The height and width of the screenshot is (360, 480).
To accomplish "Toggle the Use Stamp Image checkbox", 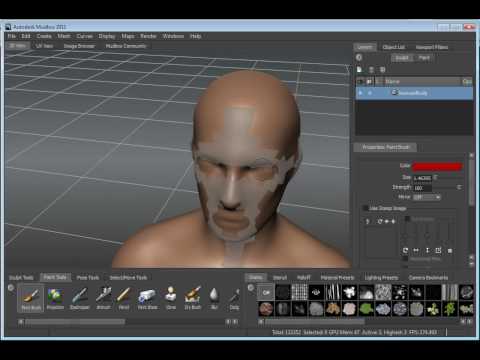I will 365,208.
